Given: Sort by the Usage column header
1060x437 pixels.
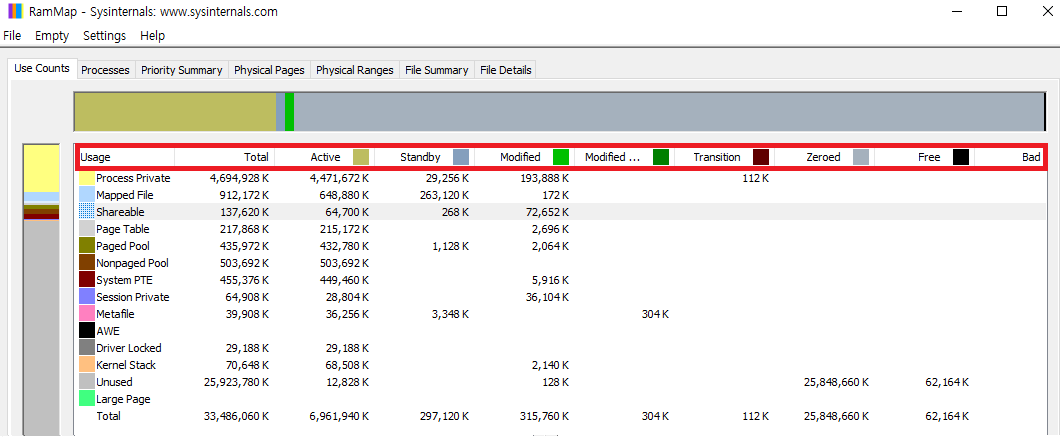Looking at the screenshot, I should coord(126,157).
